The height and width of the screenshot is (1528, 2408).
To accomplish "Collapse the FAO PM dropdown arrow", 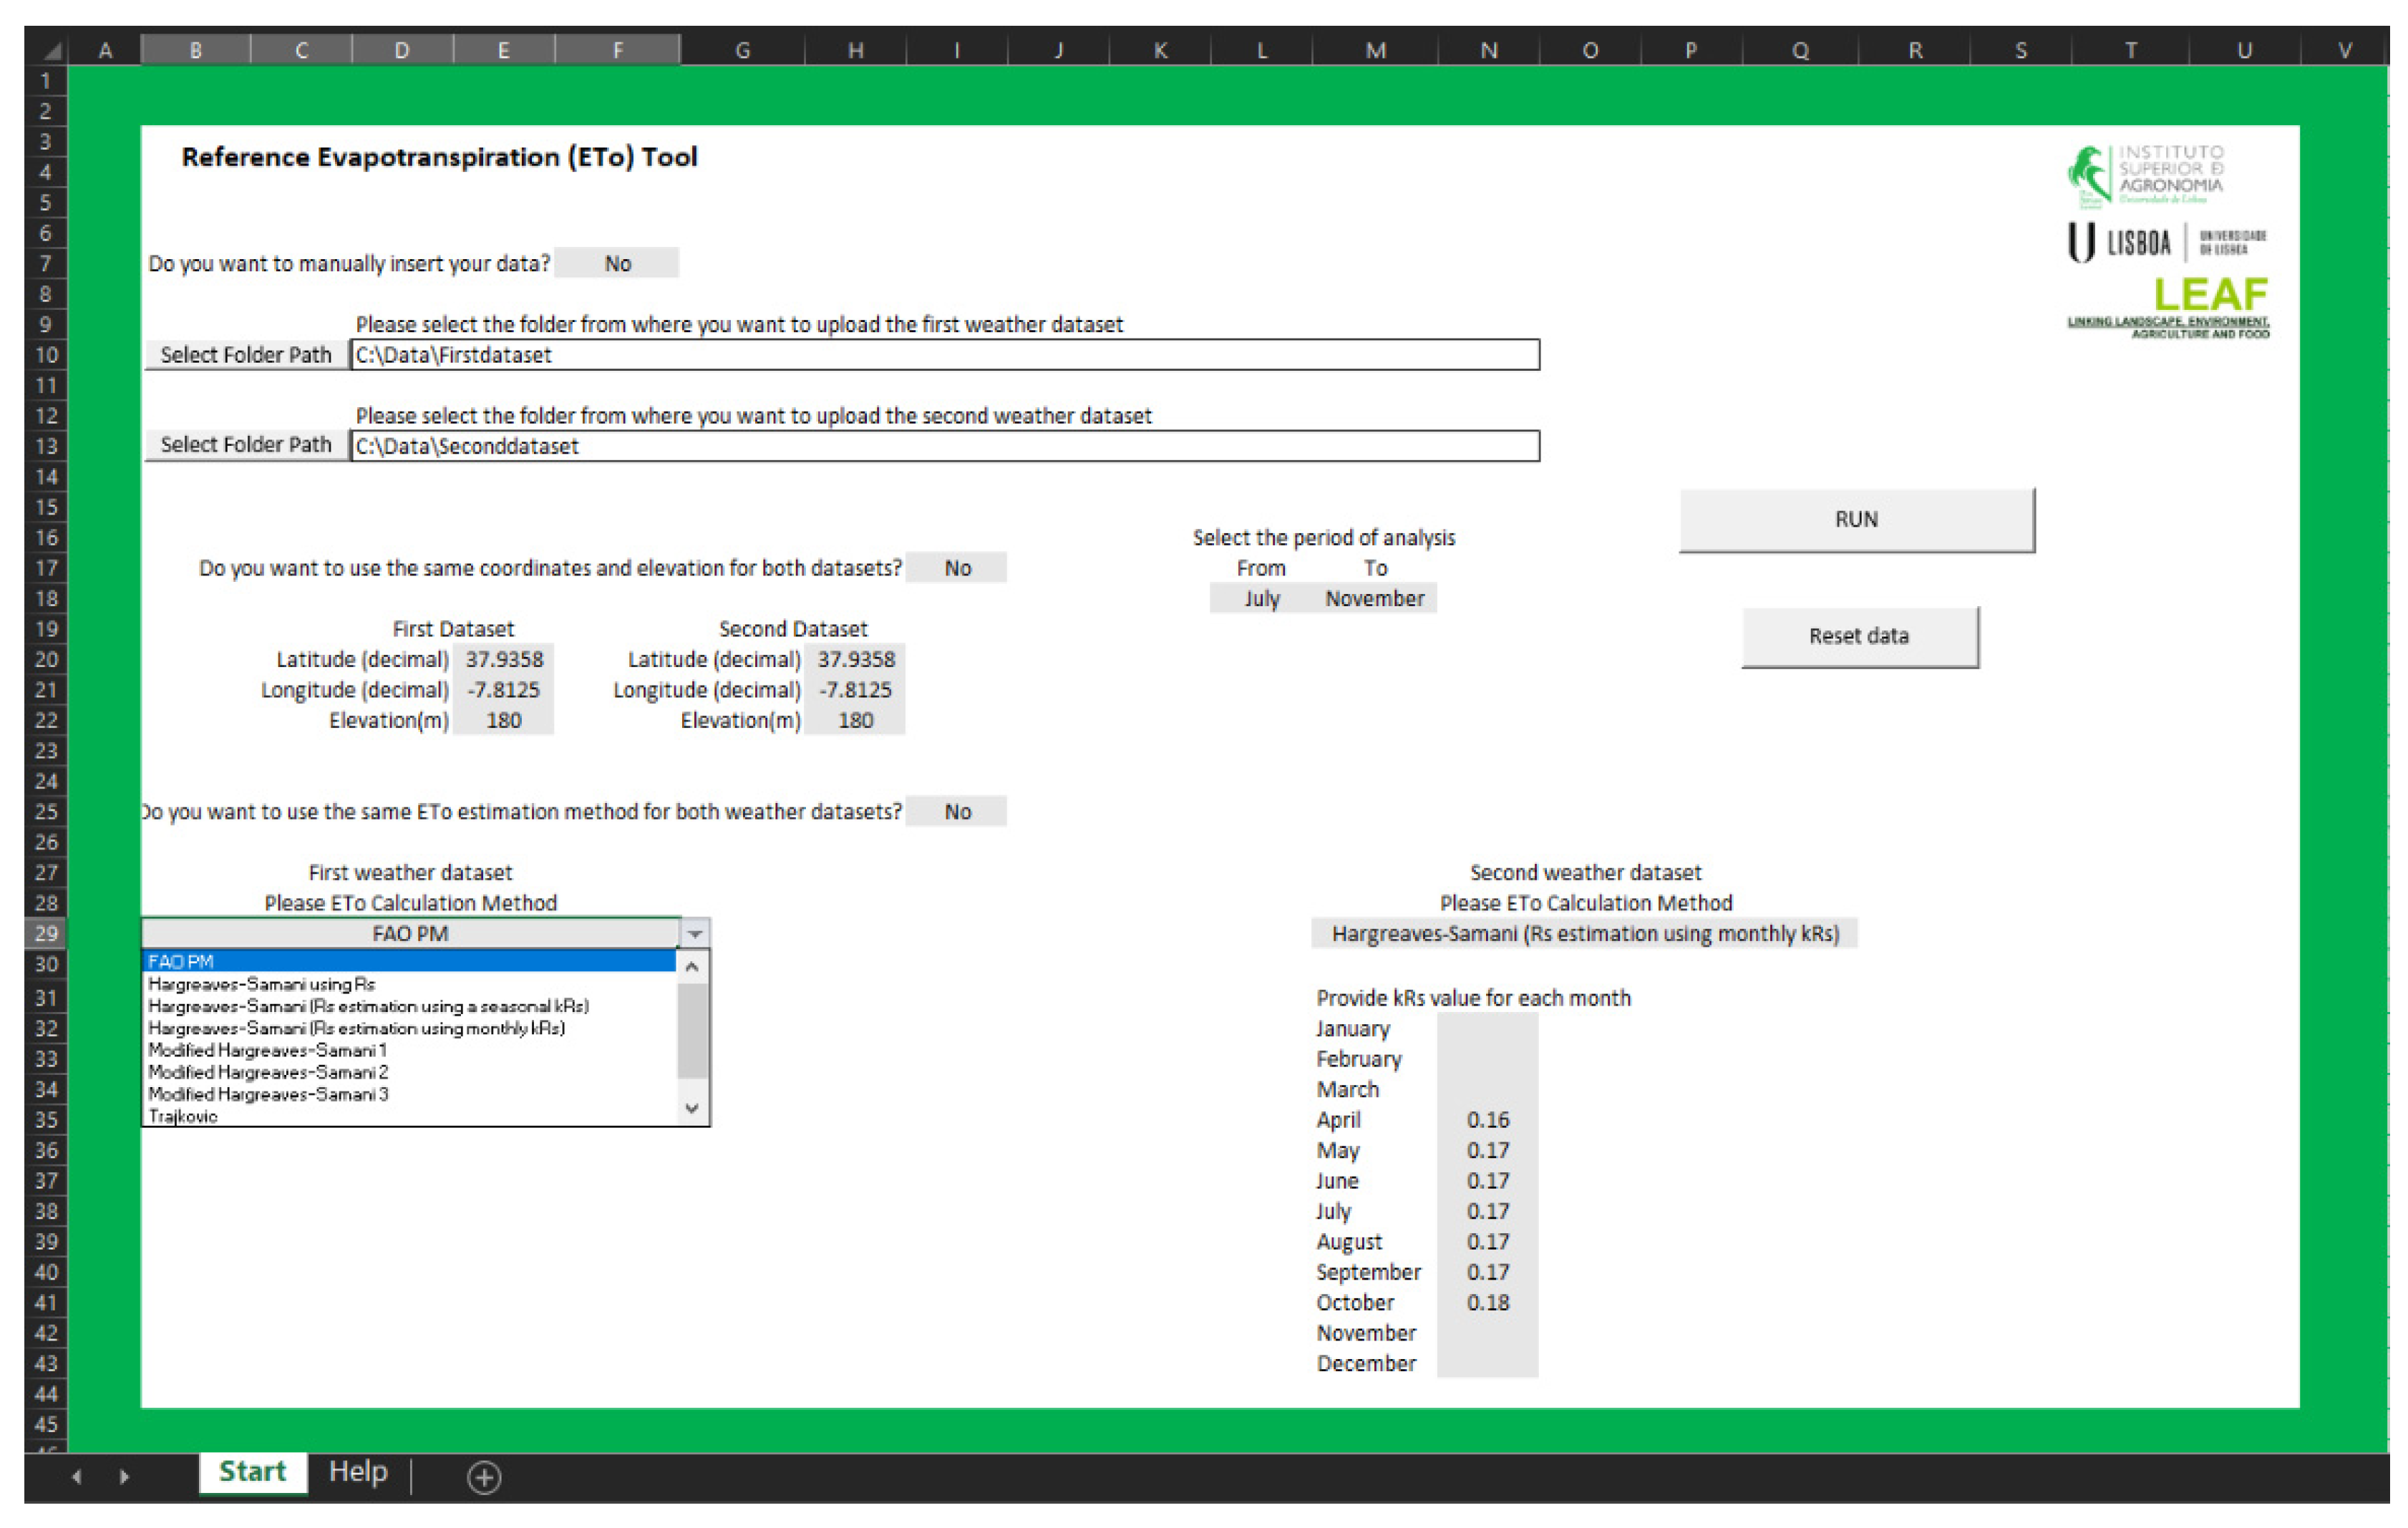I will (x=695, y=934).
